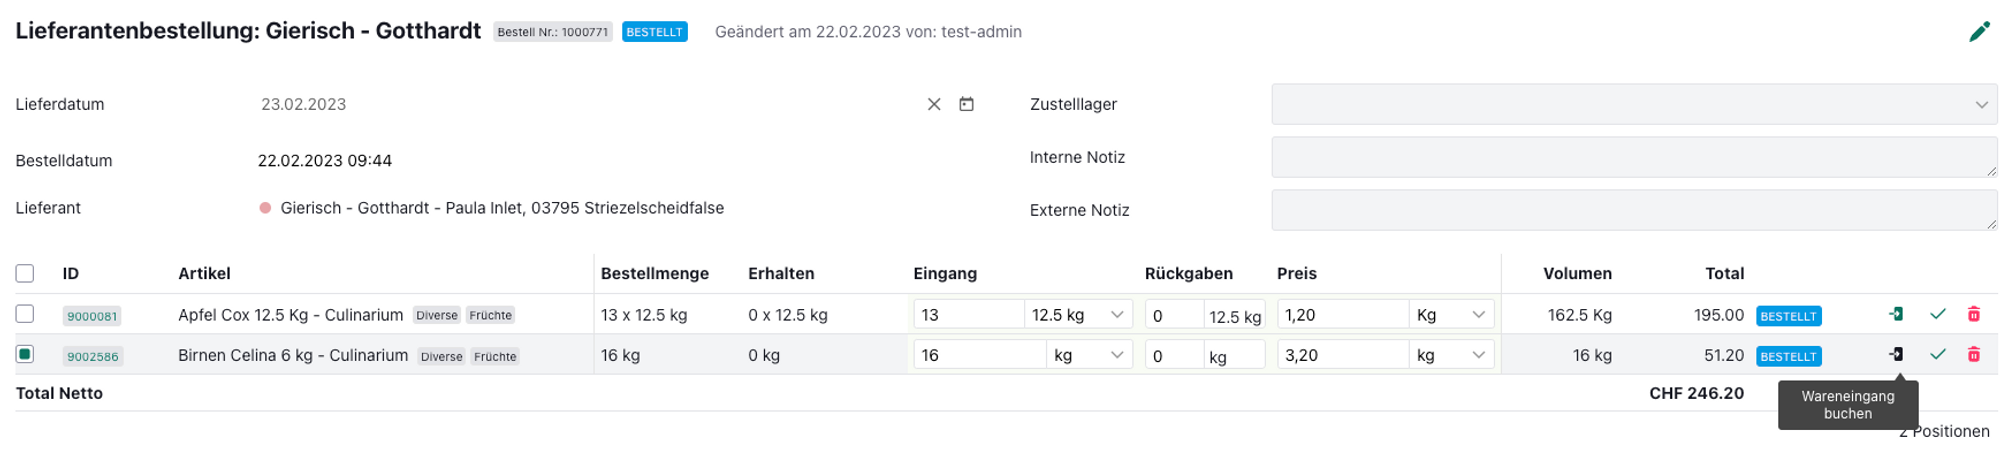Click the Eingang quantity field showing 13
Screen dimensions: 2000x459
pyautogui.click(x=967, y=314)
